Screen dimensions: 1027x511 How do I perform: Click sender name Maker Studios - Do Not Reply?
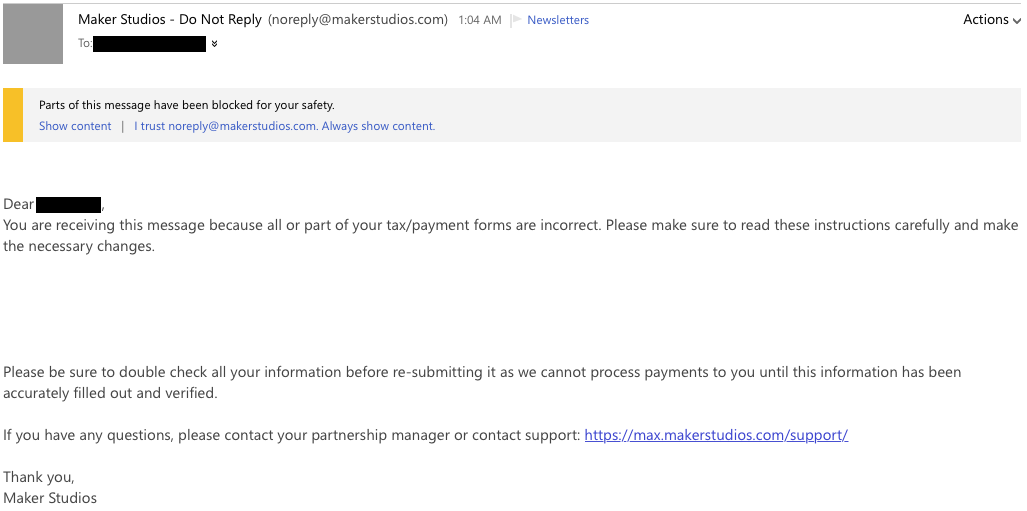point(170,20)
